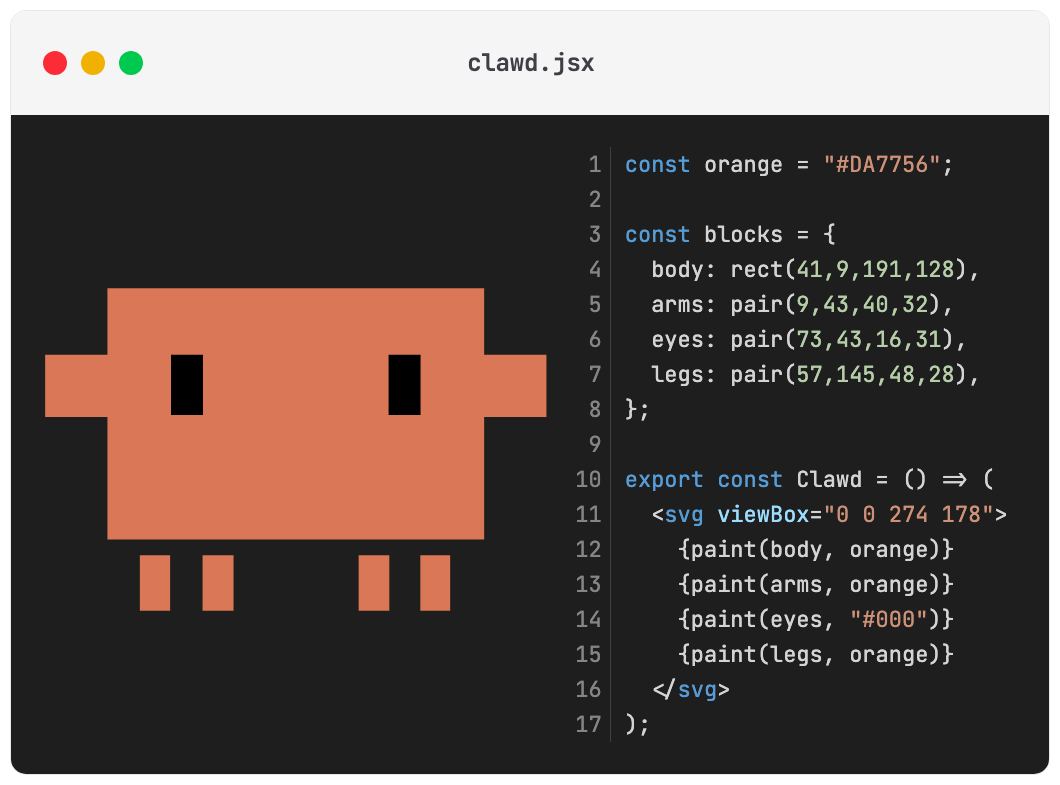Screen dimensions: 1060x785
Task: Click the leftmost leg of the creature
Action: [155, 583]
